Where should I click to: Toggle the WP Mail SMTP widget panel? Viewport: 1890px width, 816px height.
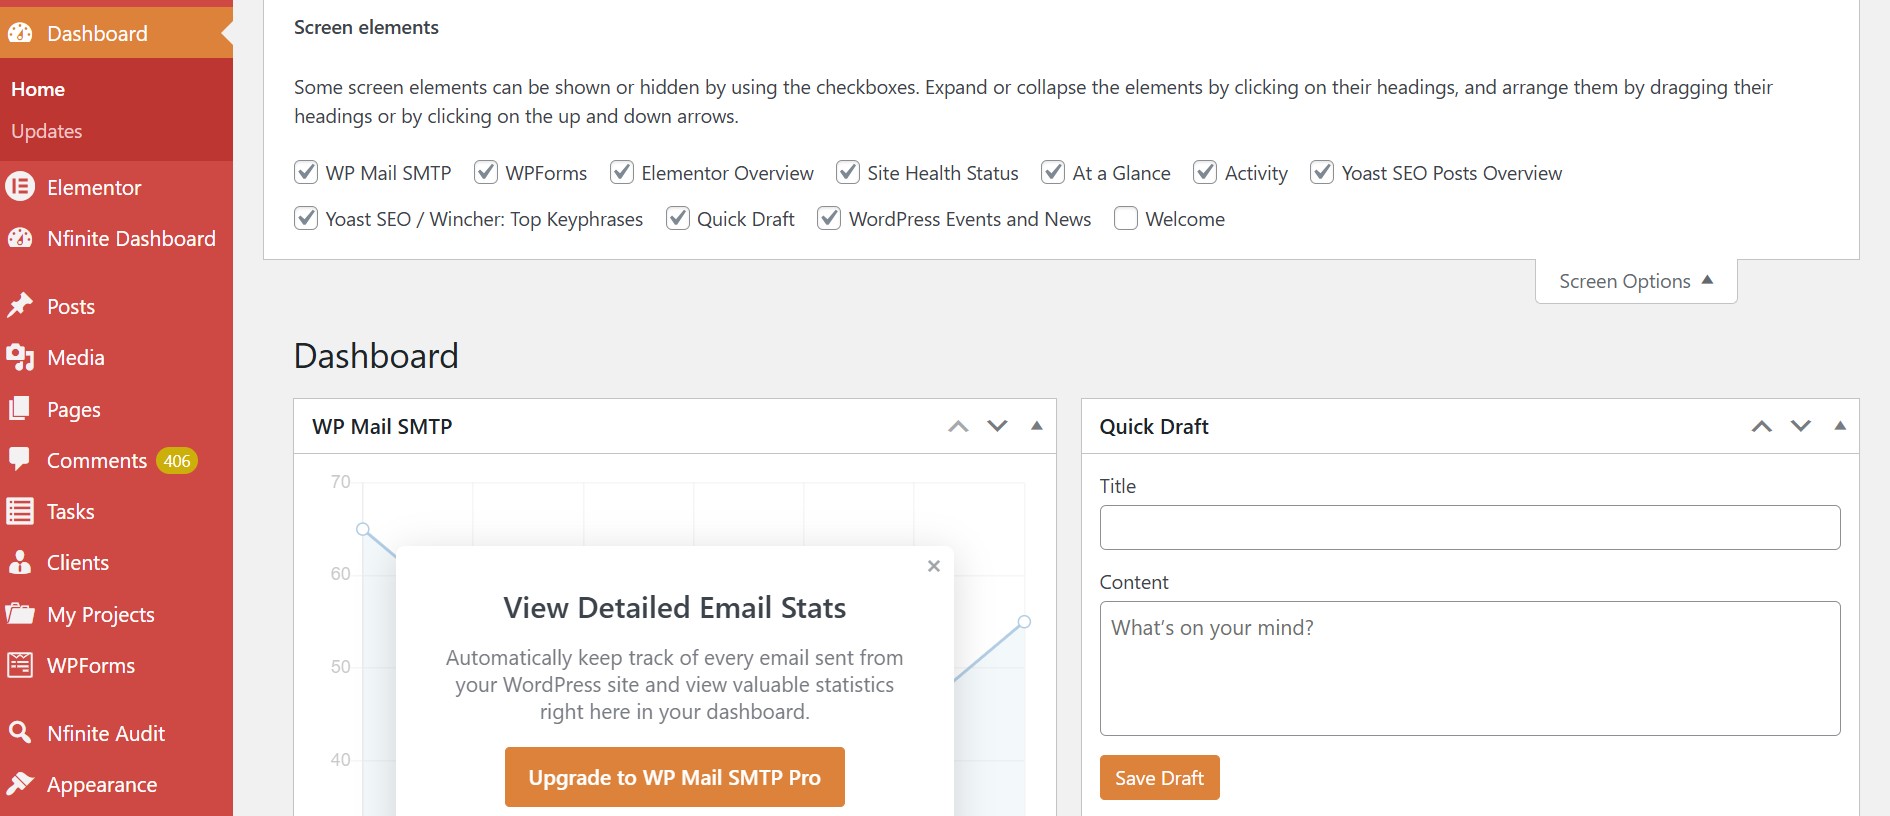[1037, 426]
